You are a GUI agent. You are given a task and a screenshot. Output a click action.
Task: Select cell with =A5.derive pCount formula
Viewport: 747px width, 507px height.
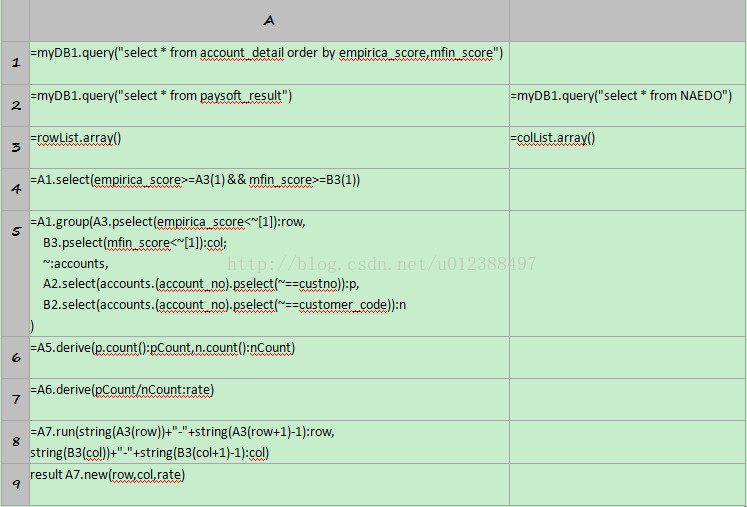point(269,357)
